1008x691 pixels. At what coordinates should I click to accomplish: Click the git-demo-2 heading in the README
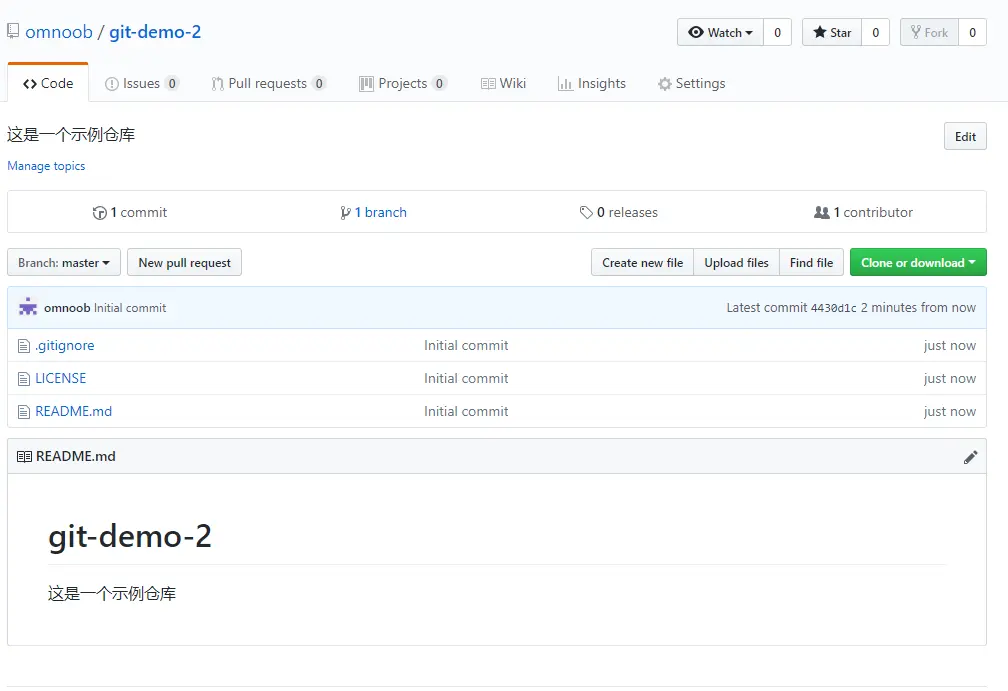point(130,536)
